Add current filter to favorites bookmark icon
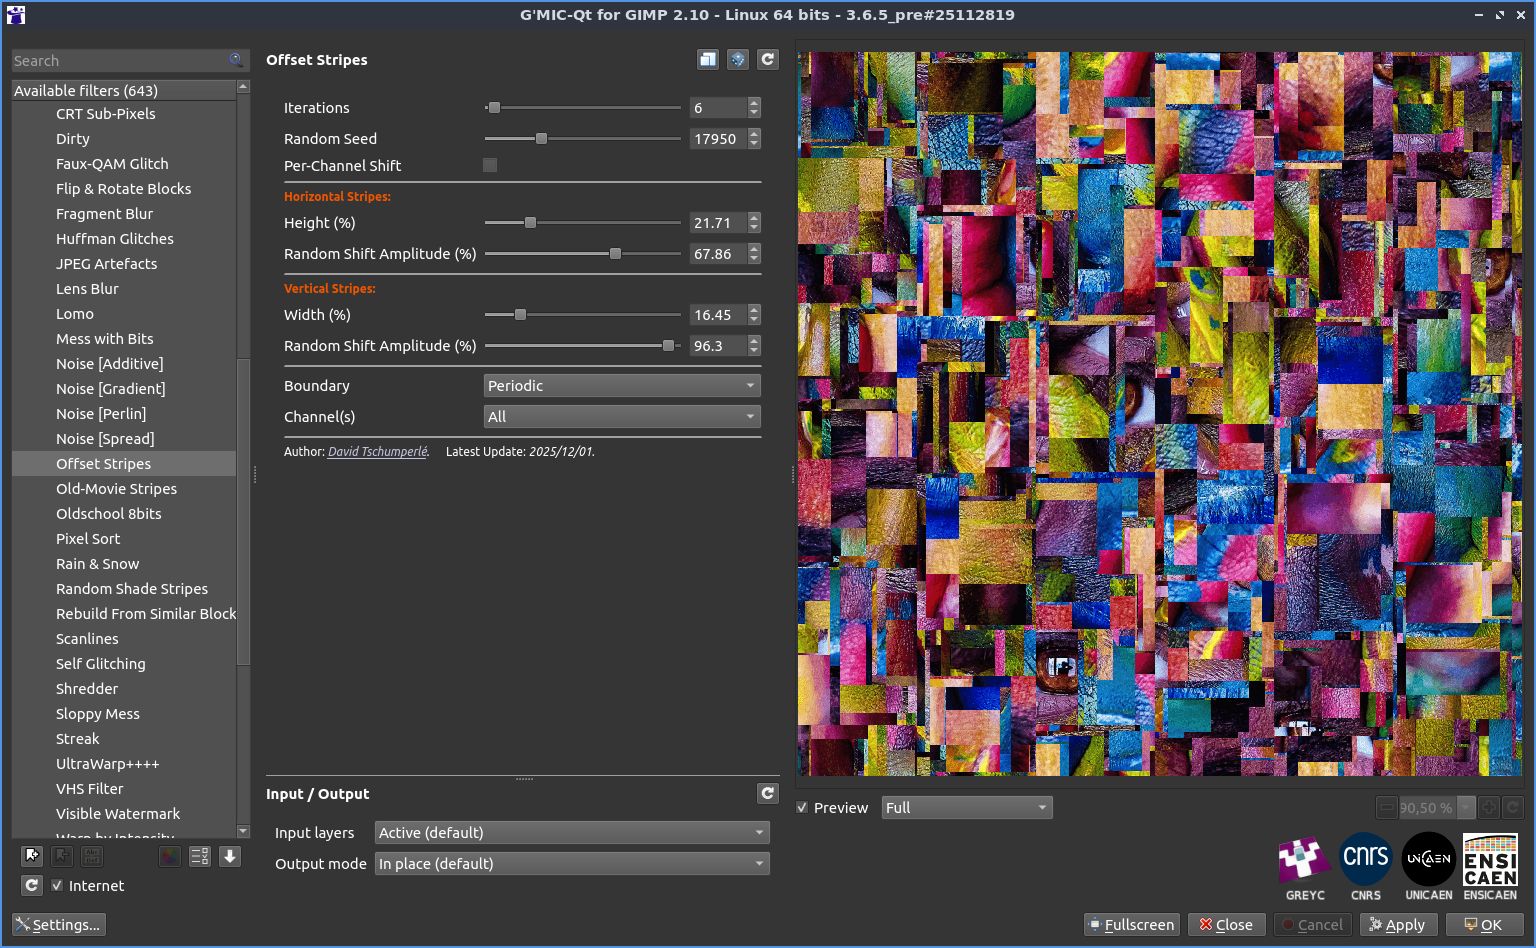 pos(32,856)
